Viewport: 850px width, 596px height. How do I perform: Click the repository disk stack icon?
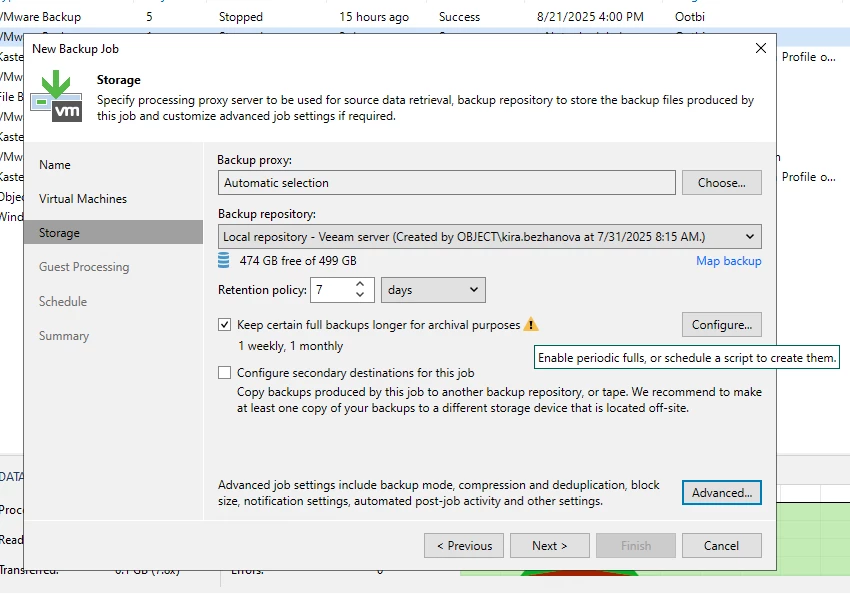(223, 260)
